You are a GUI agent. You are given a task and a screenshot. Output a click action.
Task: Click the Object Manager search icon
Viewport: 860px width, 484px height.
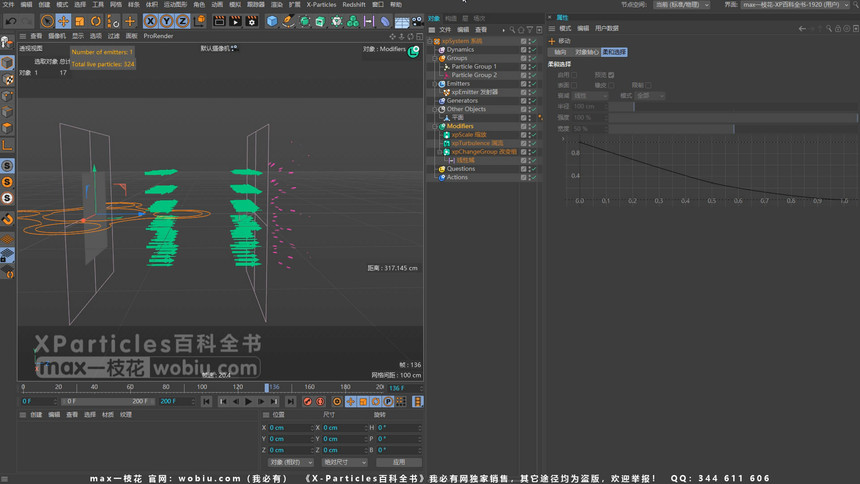tap(512, 30)
